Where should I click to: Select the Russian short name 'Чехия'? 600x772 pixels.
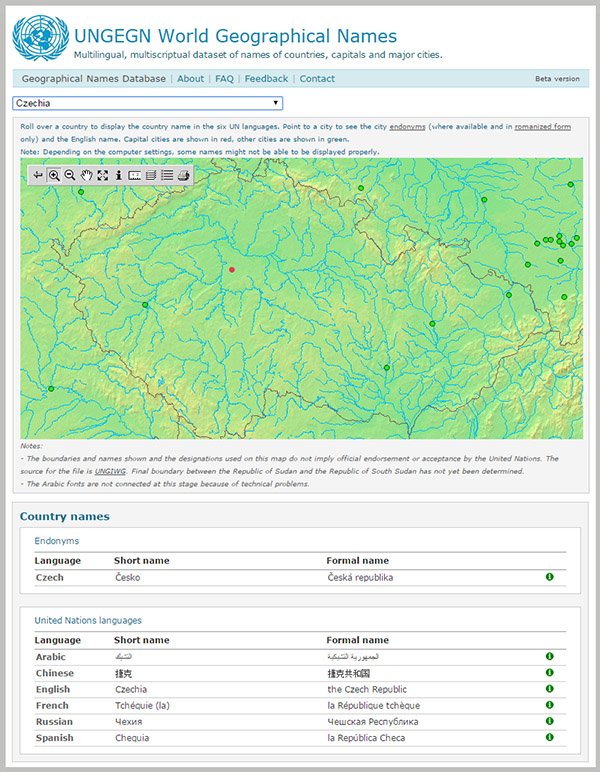click(128, 722)
